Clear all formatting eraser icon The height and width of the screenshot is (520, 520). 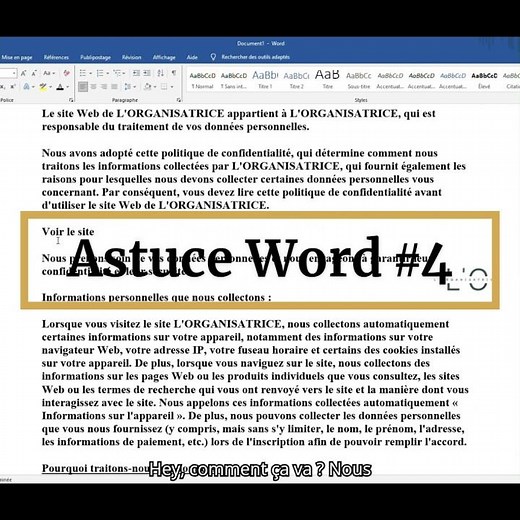point(67,73)
